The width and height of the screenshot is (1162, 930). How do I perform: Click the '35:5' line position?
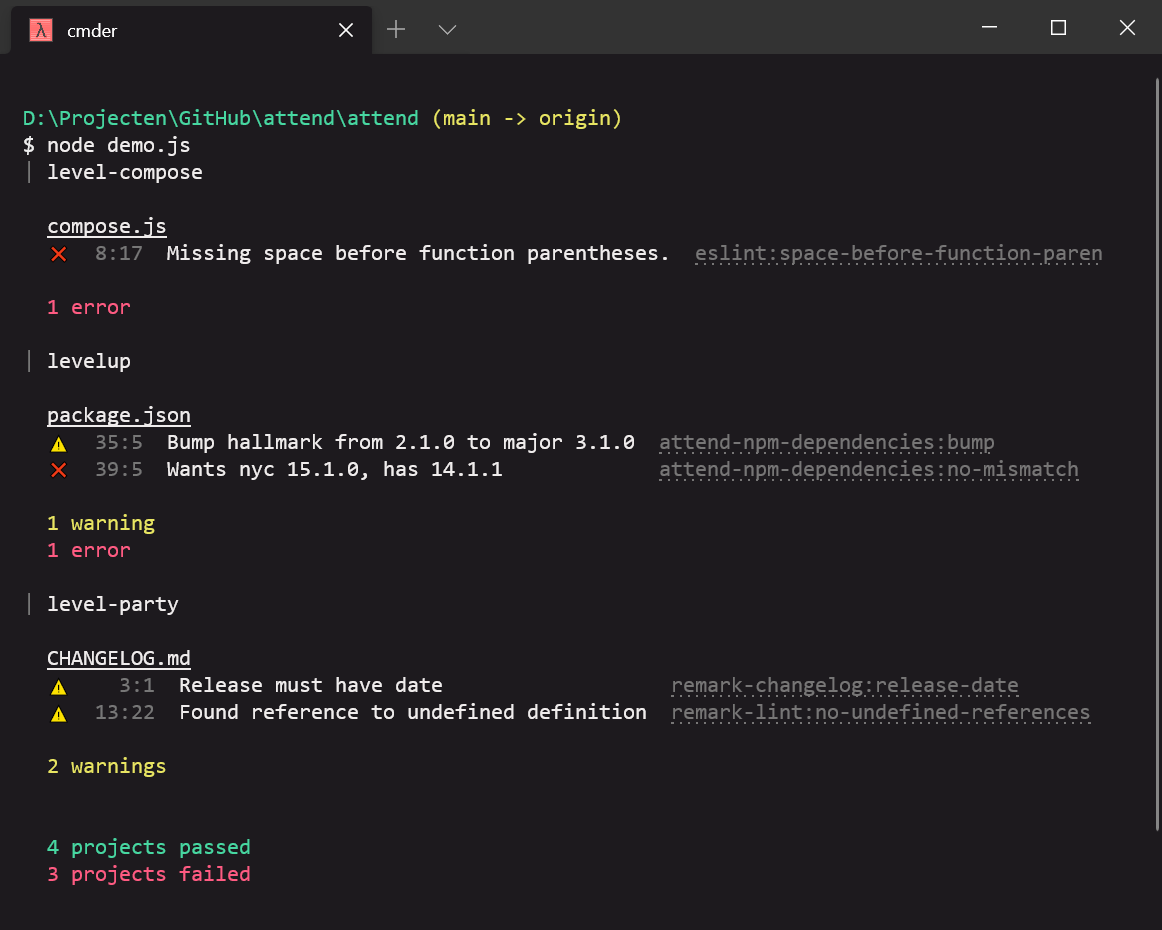pos(119,442)
